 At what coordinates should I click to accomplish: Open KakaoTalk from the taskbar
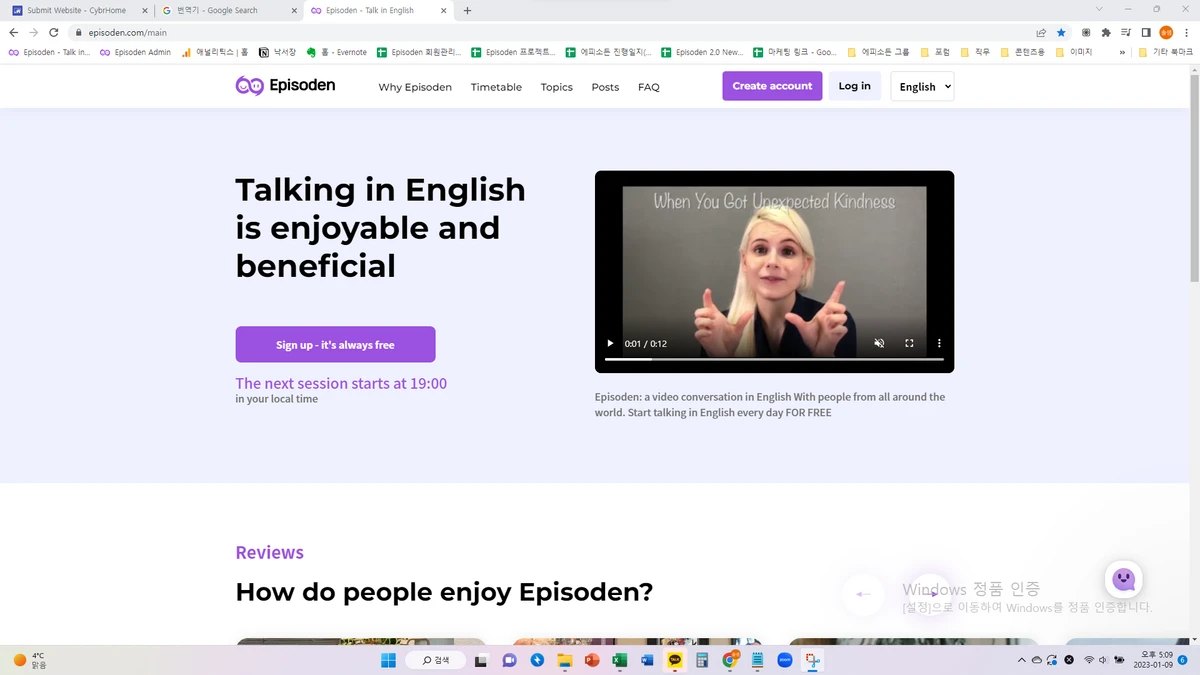point(675,660)
